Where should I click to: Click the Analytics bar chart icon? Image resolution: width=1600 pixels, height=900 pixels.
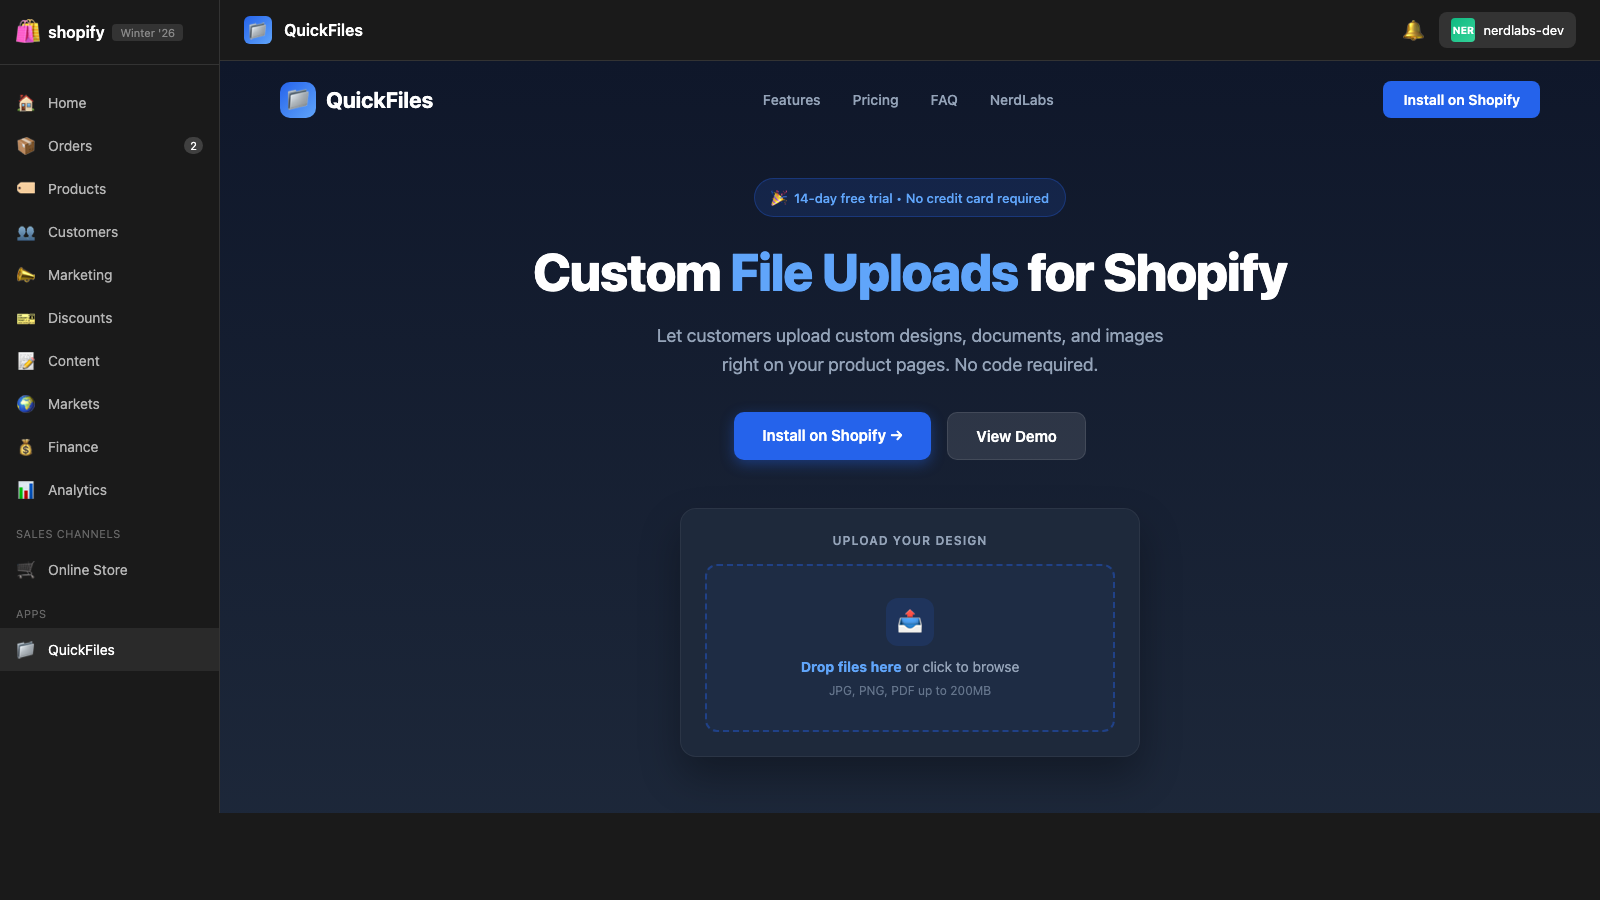click(x=26, y=490)
